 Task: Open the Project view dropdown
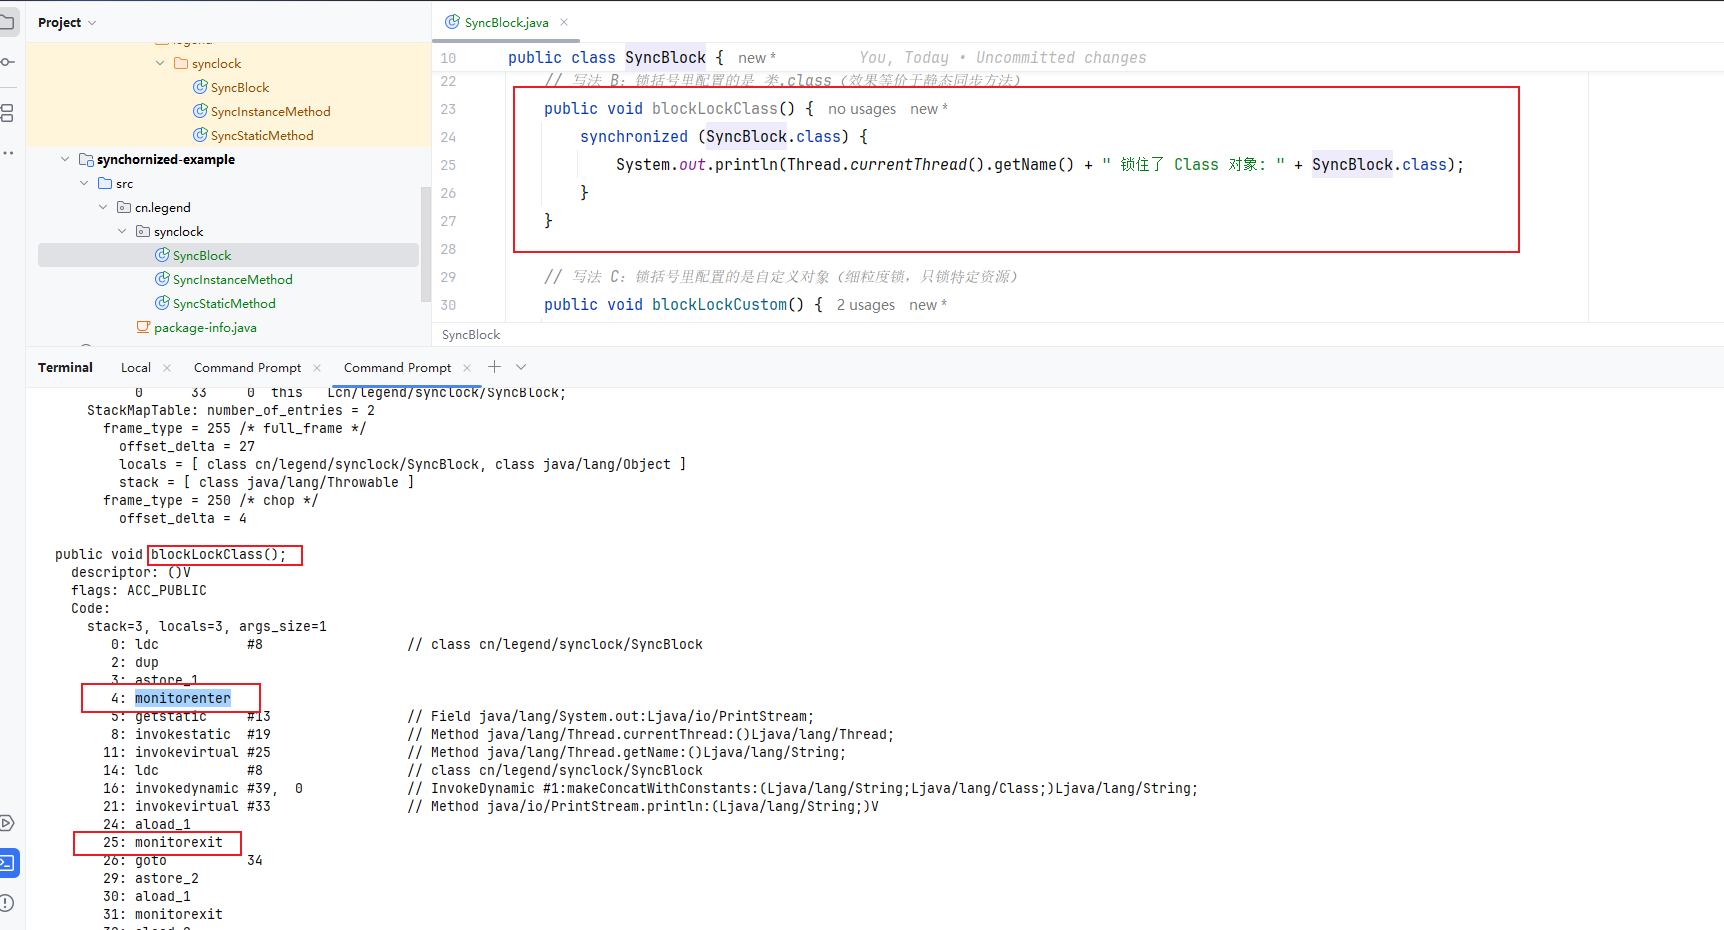67,22
